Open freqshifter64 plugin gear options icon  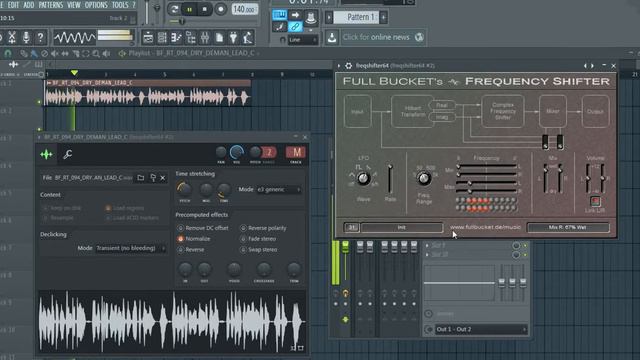pos(349,66)
